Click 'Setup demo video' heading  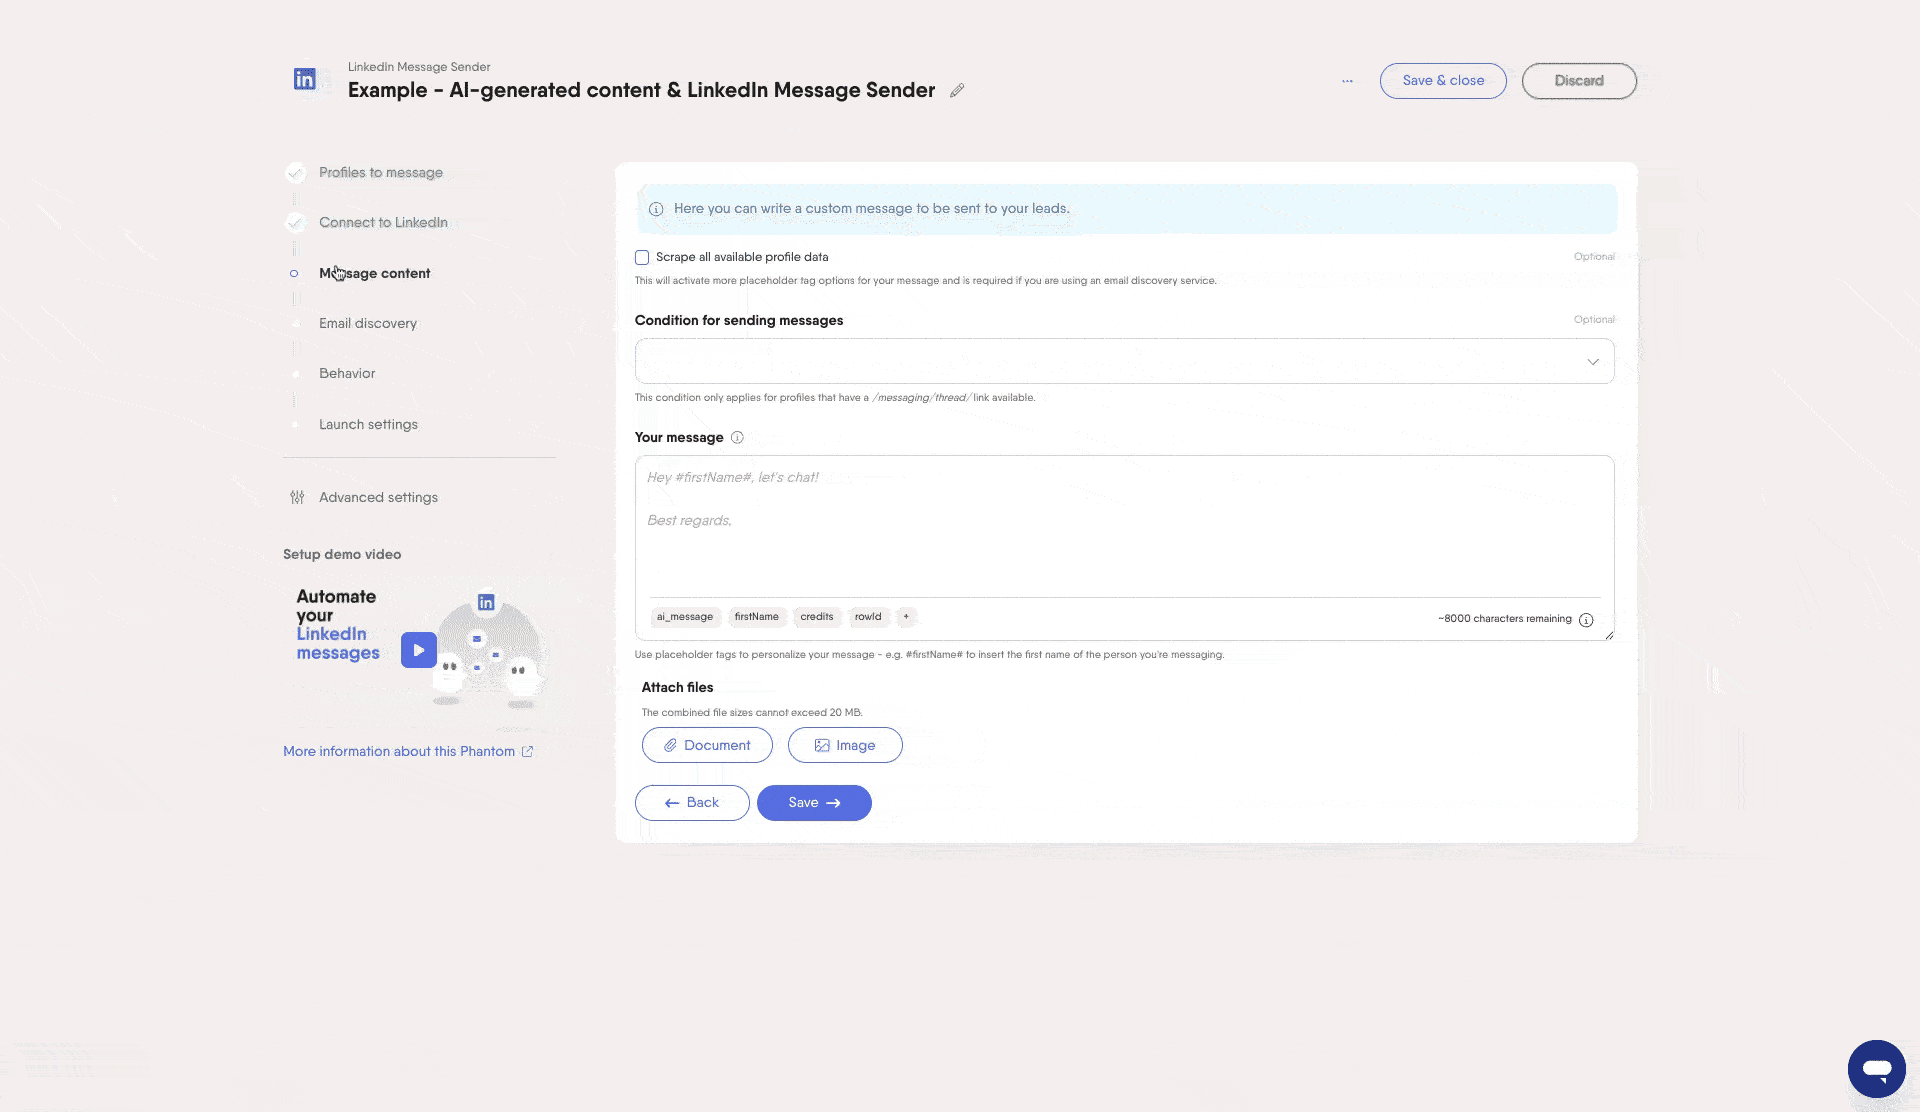(x=342, y=554)
